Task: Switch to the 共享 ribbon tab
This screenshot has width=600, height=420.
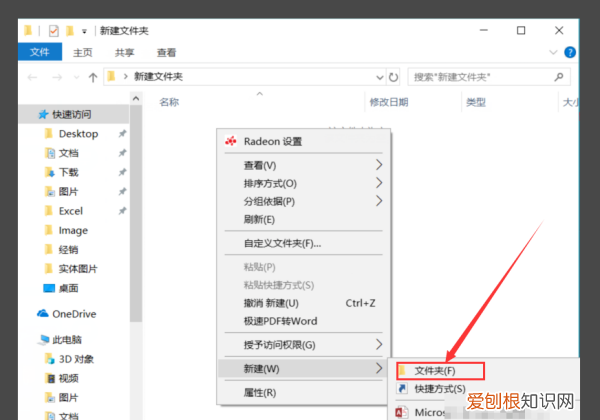Action: click(124, 52)
